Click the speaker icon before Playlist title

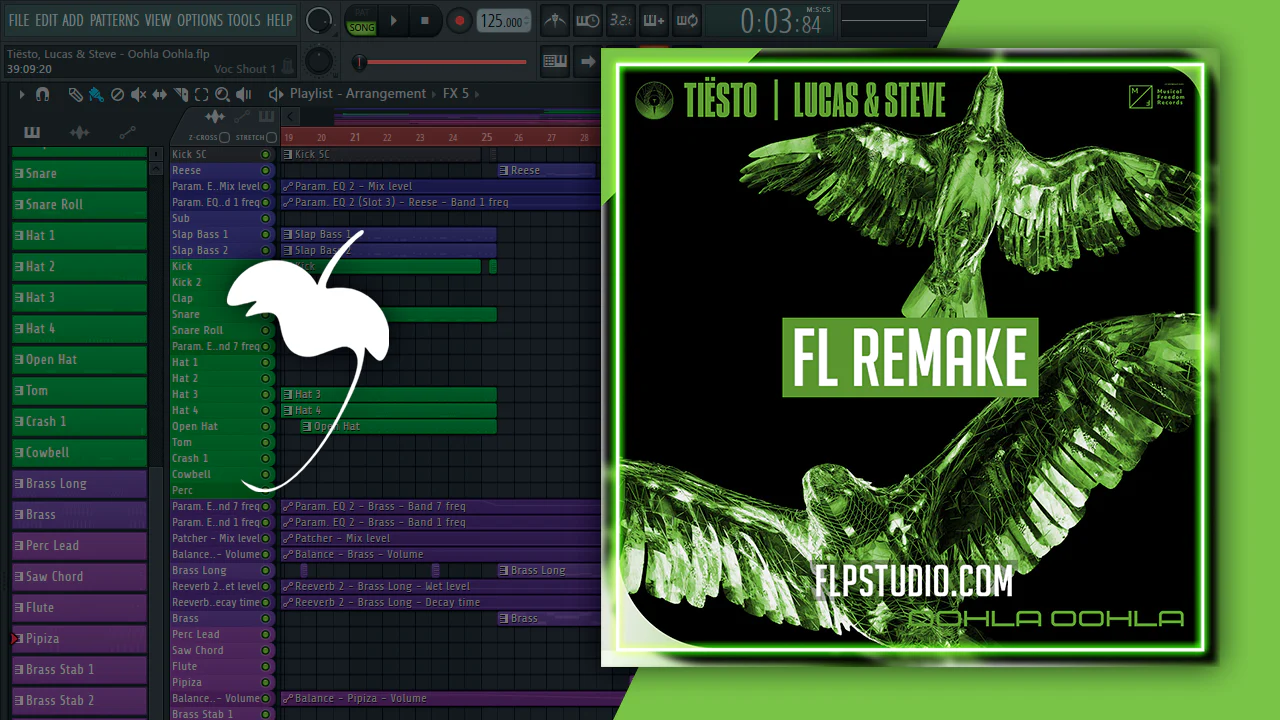coord(276,94)
